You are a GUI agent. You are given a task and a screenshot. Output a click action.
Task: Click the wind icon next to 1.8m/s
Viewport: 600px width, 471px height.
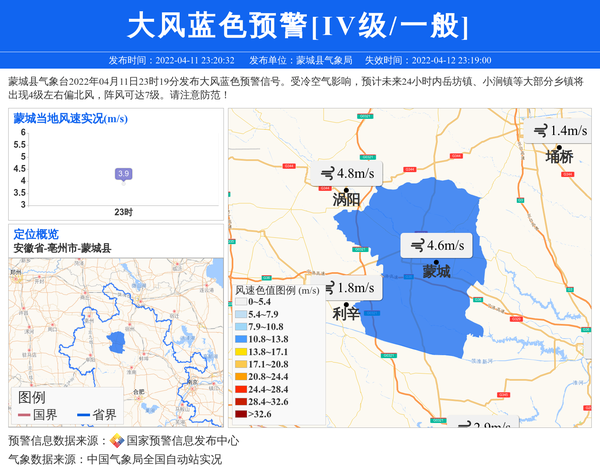(329, 288)
